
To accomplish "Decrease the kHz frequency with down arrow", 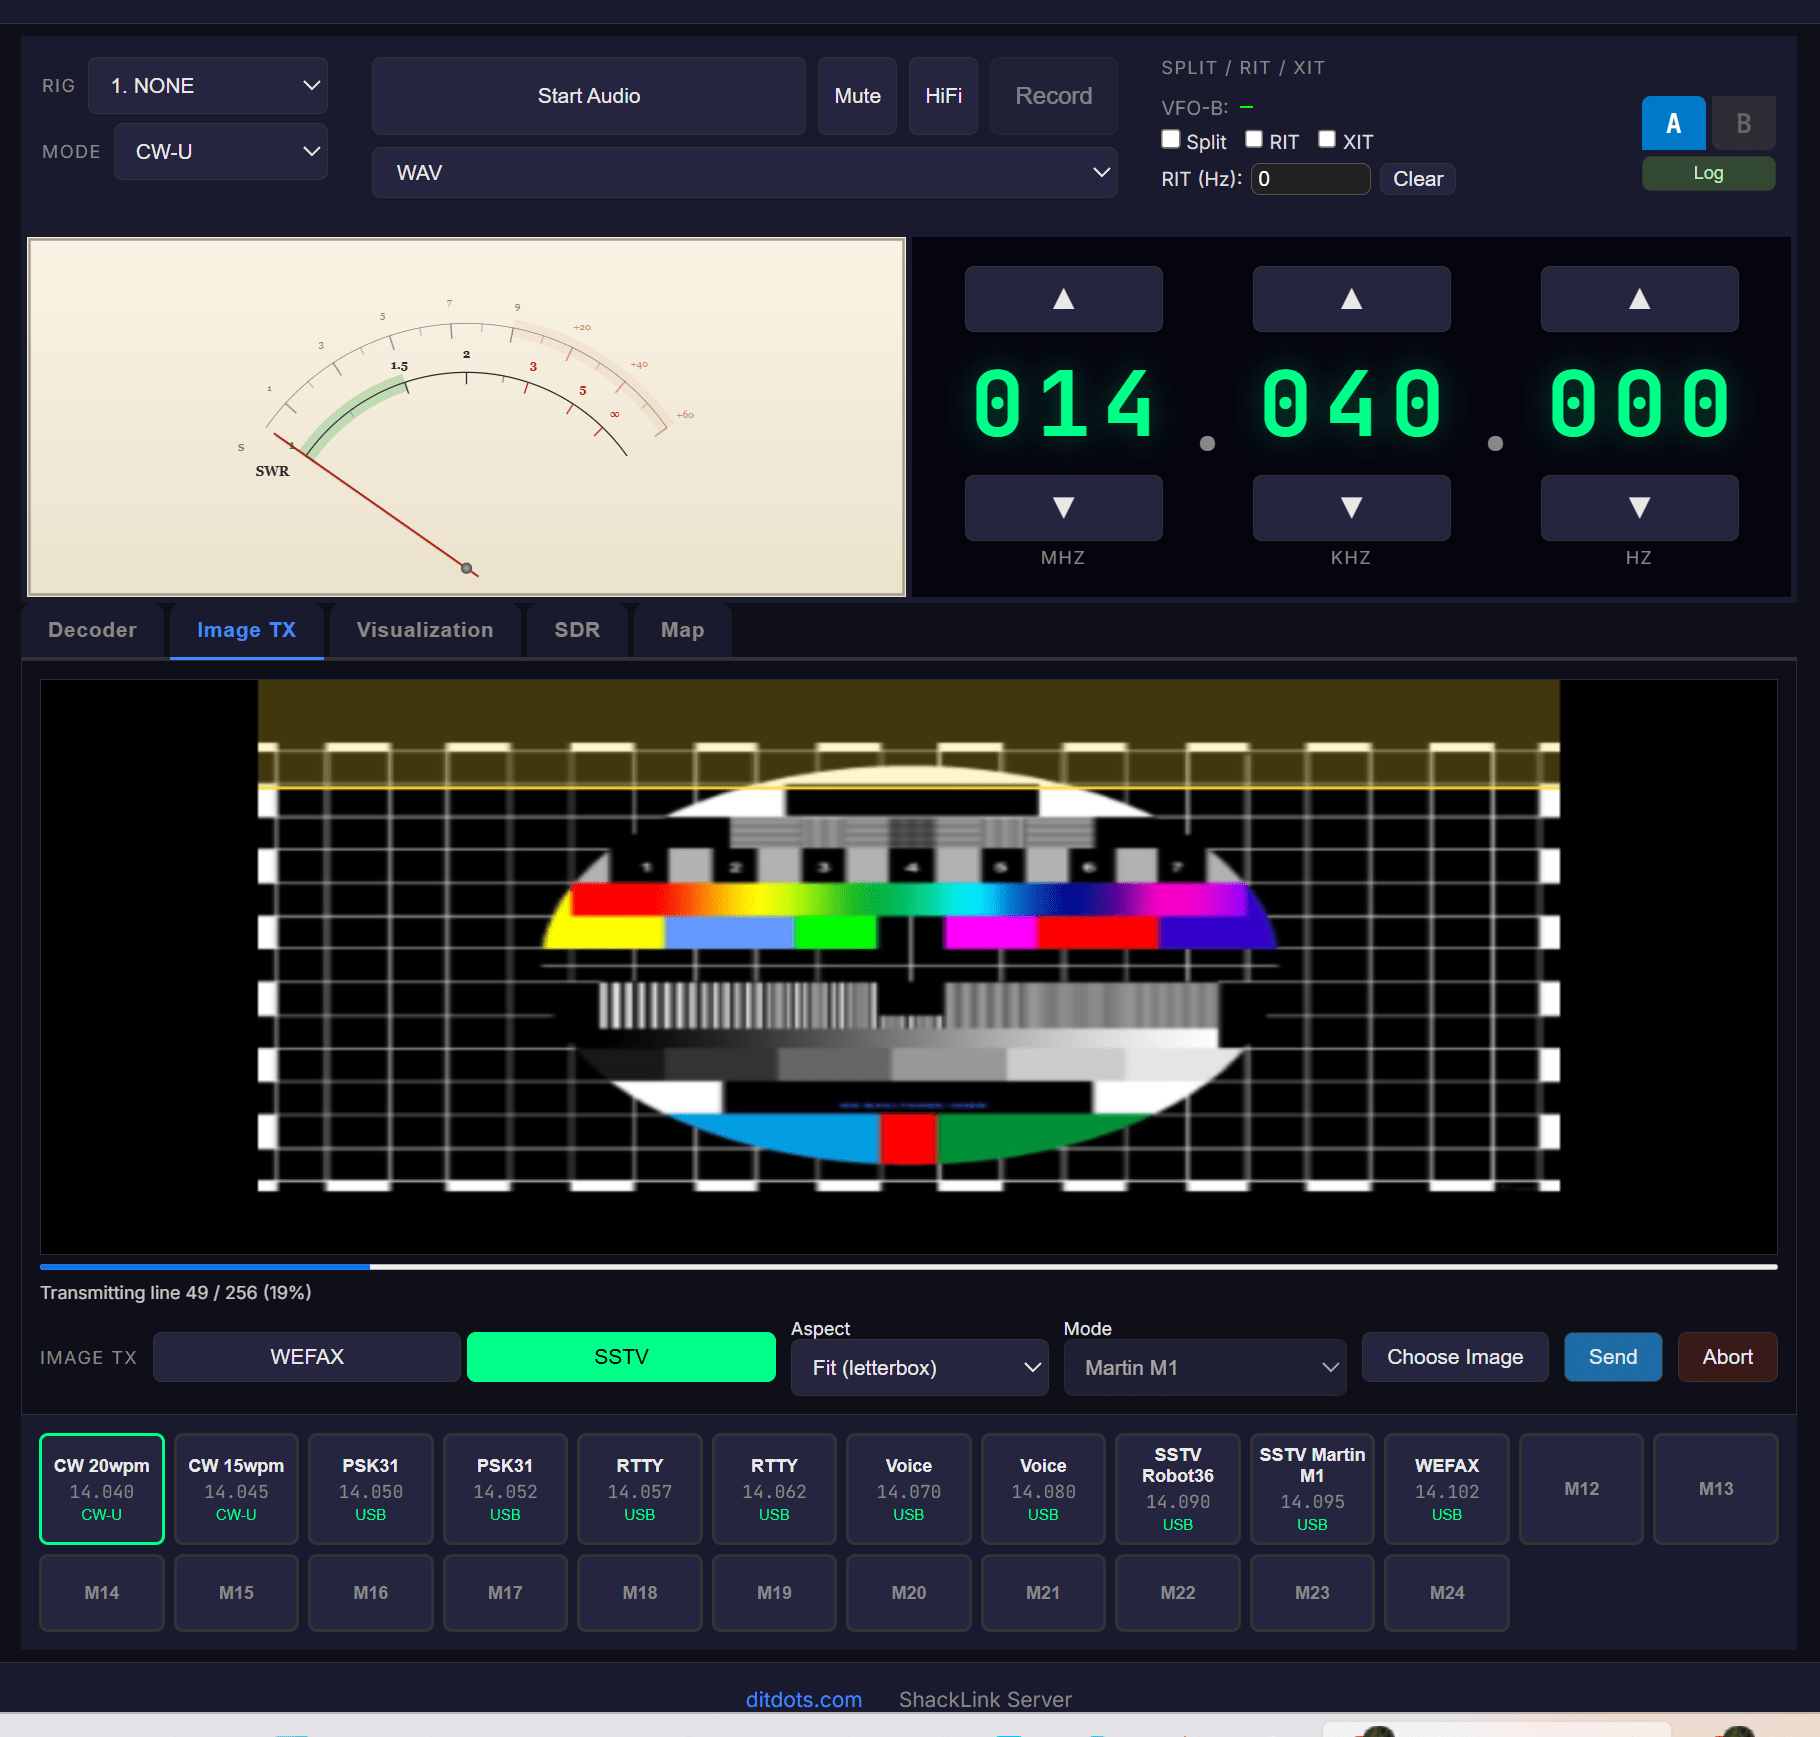I will [x=1351, y=508].
